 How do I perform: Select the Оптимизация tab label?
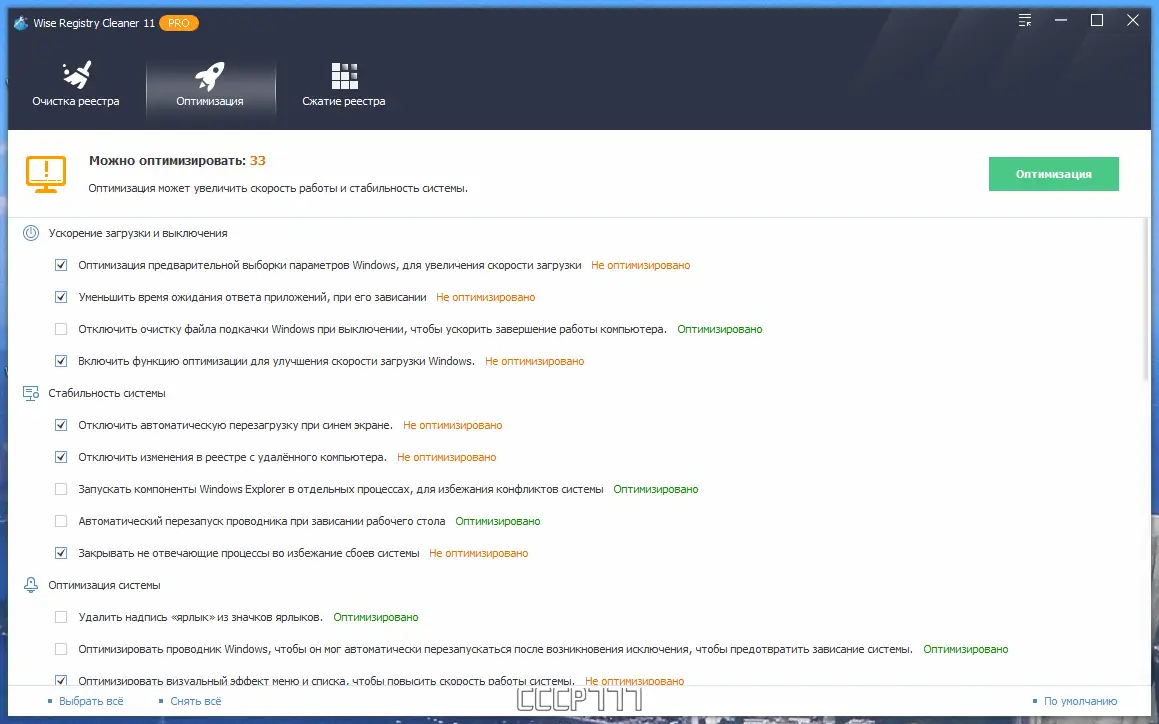coord(210,101)
